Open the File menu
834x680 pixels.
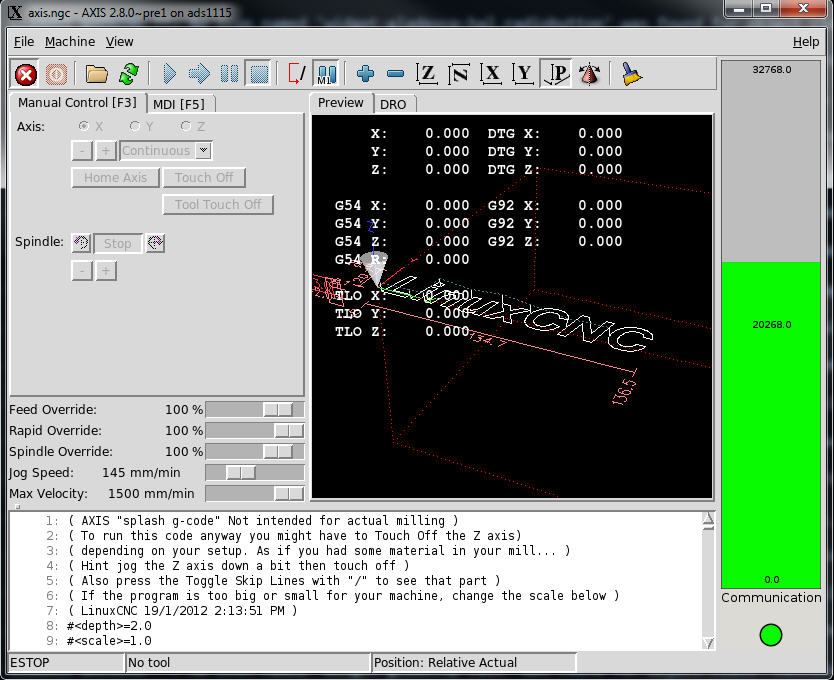coord(24,42)
